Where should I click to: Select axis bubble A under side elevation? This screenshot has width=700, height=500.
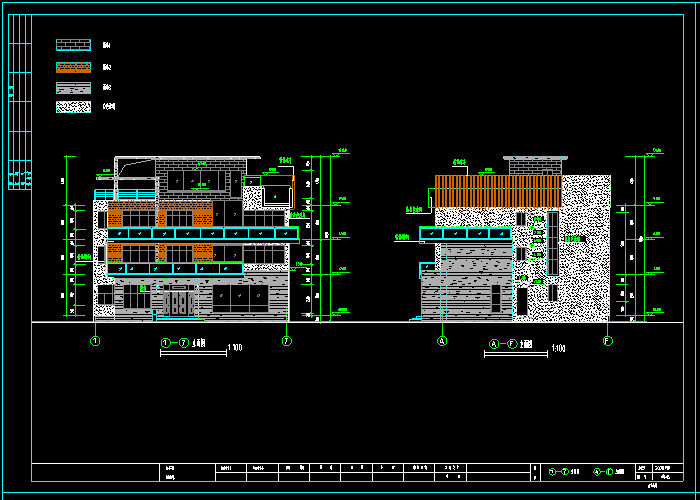click(442, 341)
